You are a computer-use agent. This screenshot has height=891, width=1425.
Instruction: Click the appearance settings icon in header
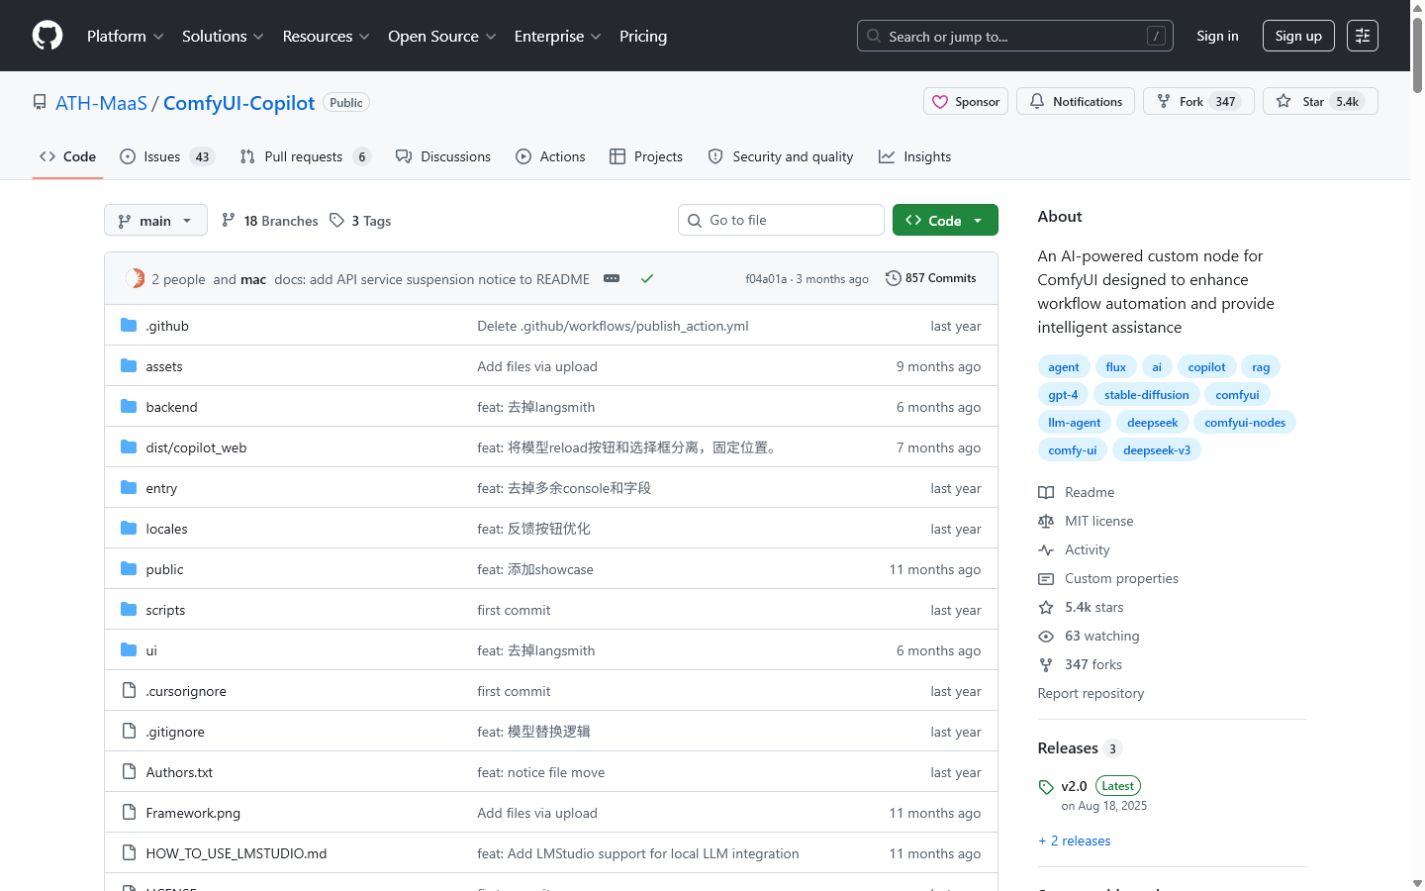(1362, 36)
